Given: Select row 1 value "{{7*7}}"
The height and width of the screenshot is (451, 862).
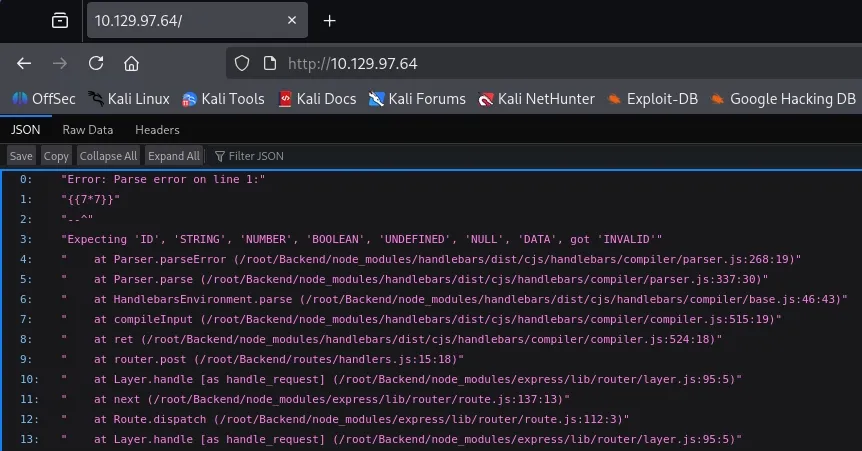Looking at the screenshot, I should [x=91, y=199].
